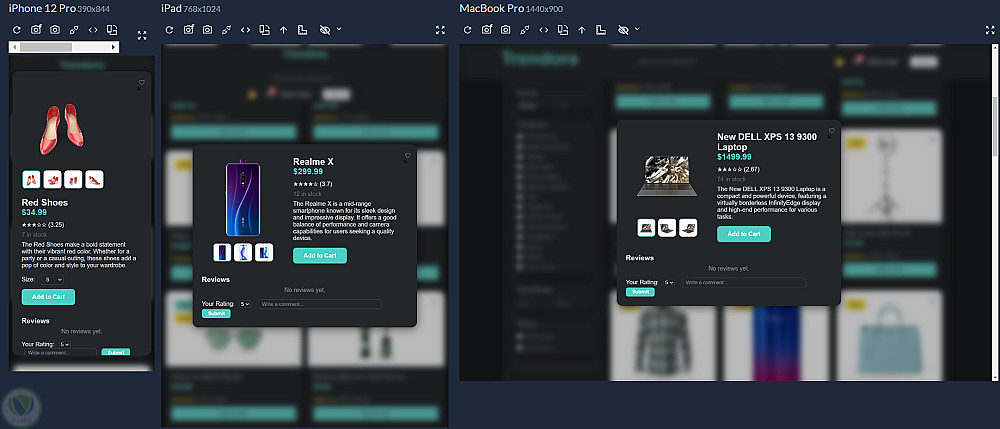Capture viewport screenshot of MacBook Pro pane

(x=505, y=30)
